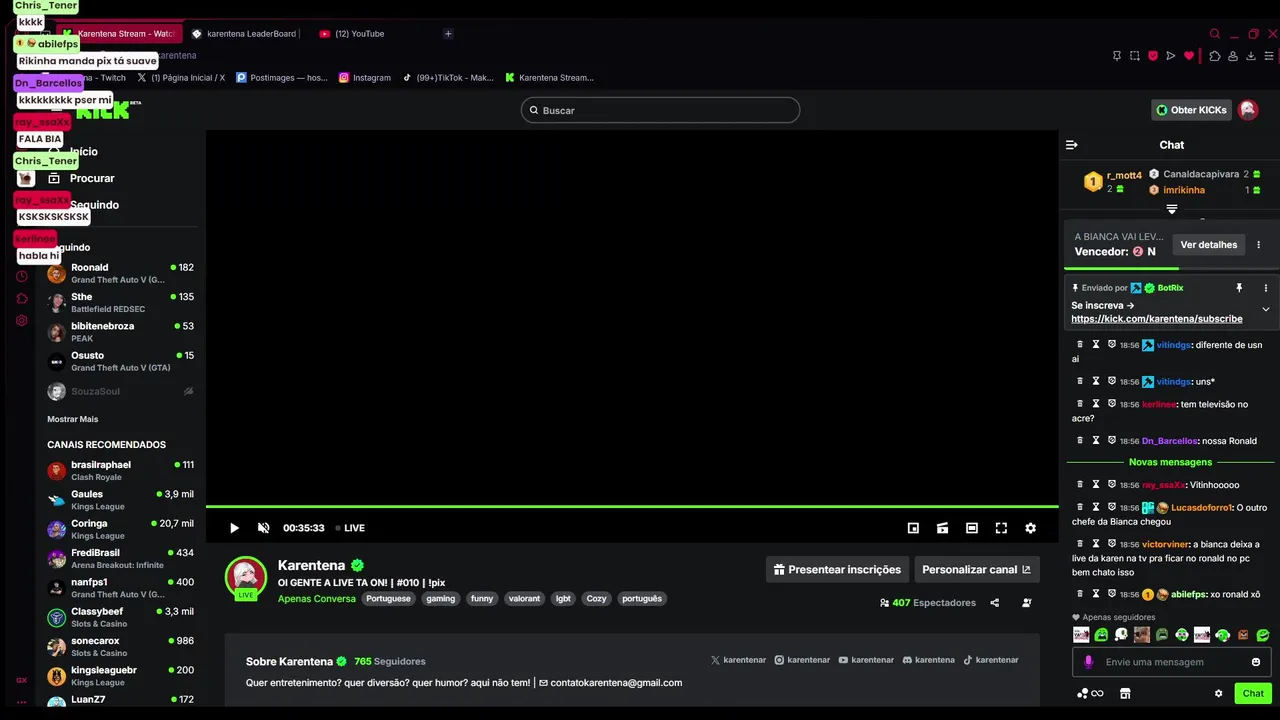Collapse the pinned BotRix message
1280x720 pixels.
pyautogui.click(x=1266, y=309)
